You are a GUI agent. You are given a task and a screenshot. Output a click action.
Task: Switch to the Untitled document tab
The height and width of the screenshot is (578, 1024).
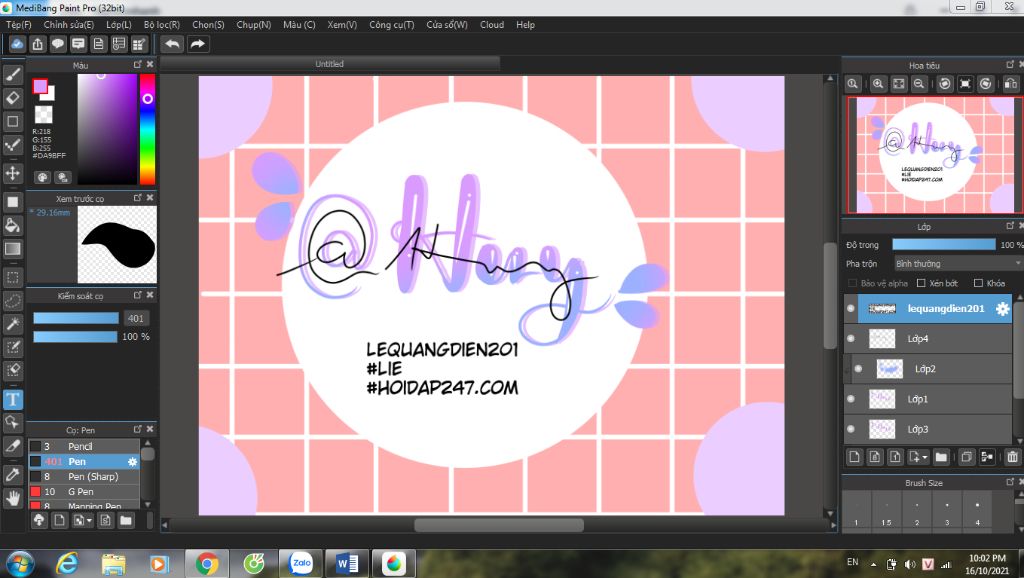pos(329,64)
